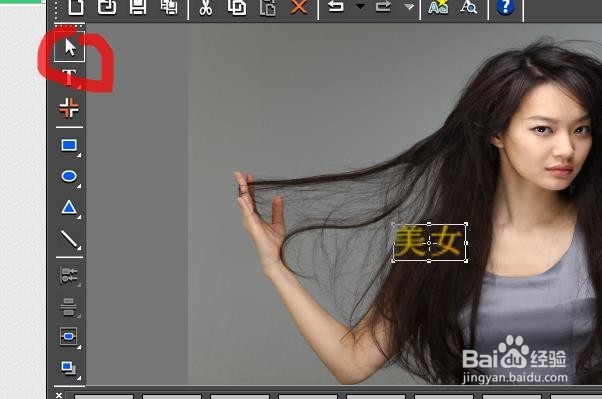Image resolution: width=602 pixels, height=399 pixels.
Task: Select the Triangle shape tool
Action: click(x=69, y=208)
